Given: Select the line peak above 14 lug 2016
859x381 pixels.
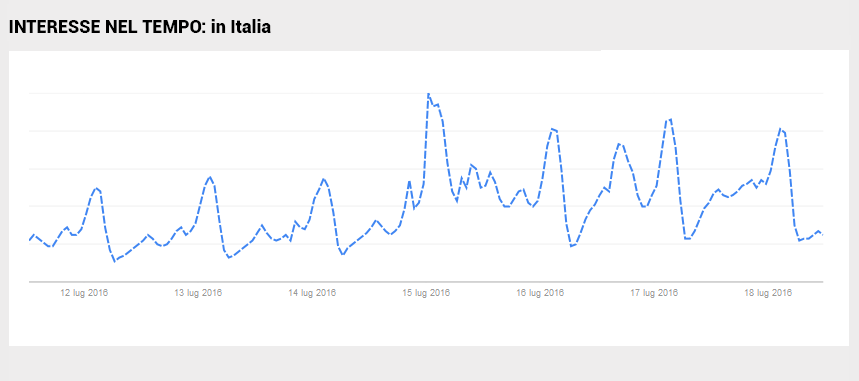Looking at the screenshot, I should (324, 179).
